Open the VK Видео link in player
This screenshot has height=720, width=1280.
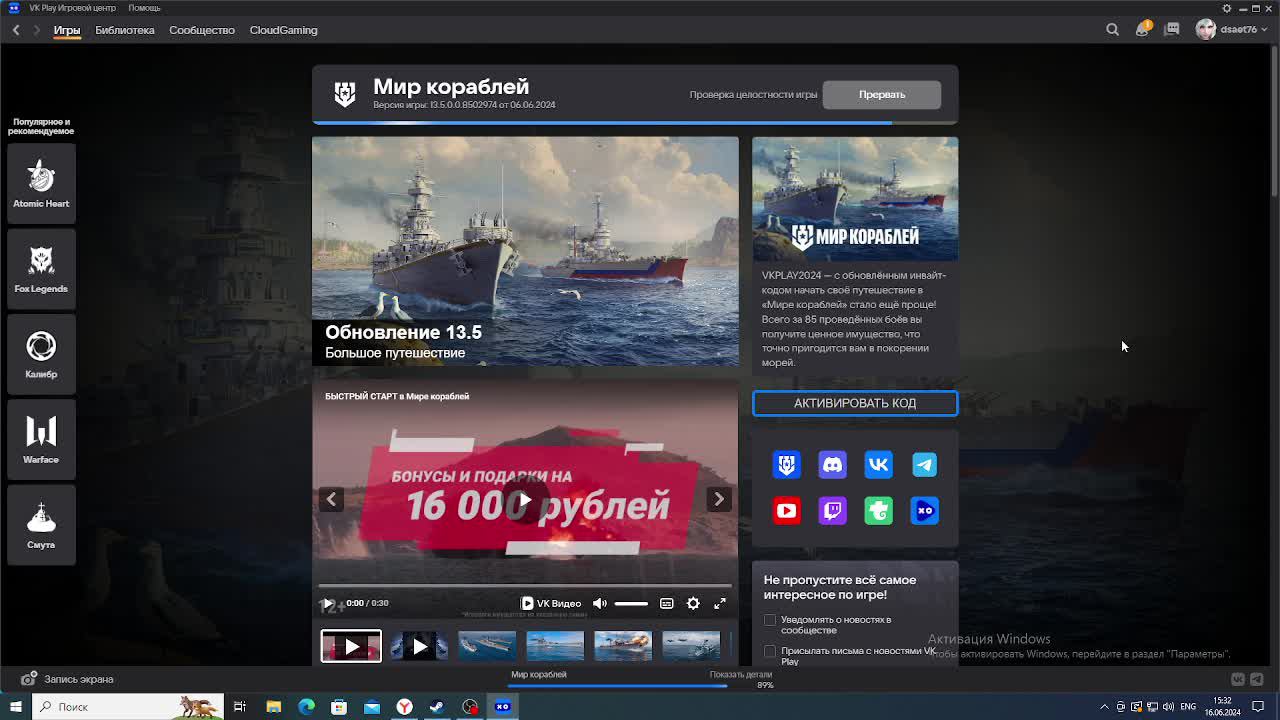coord(551,603)
